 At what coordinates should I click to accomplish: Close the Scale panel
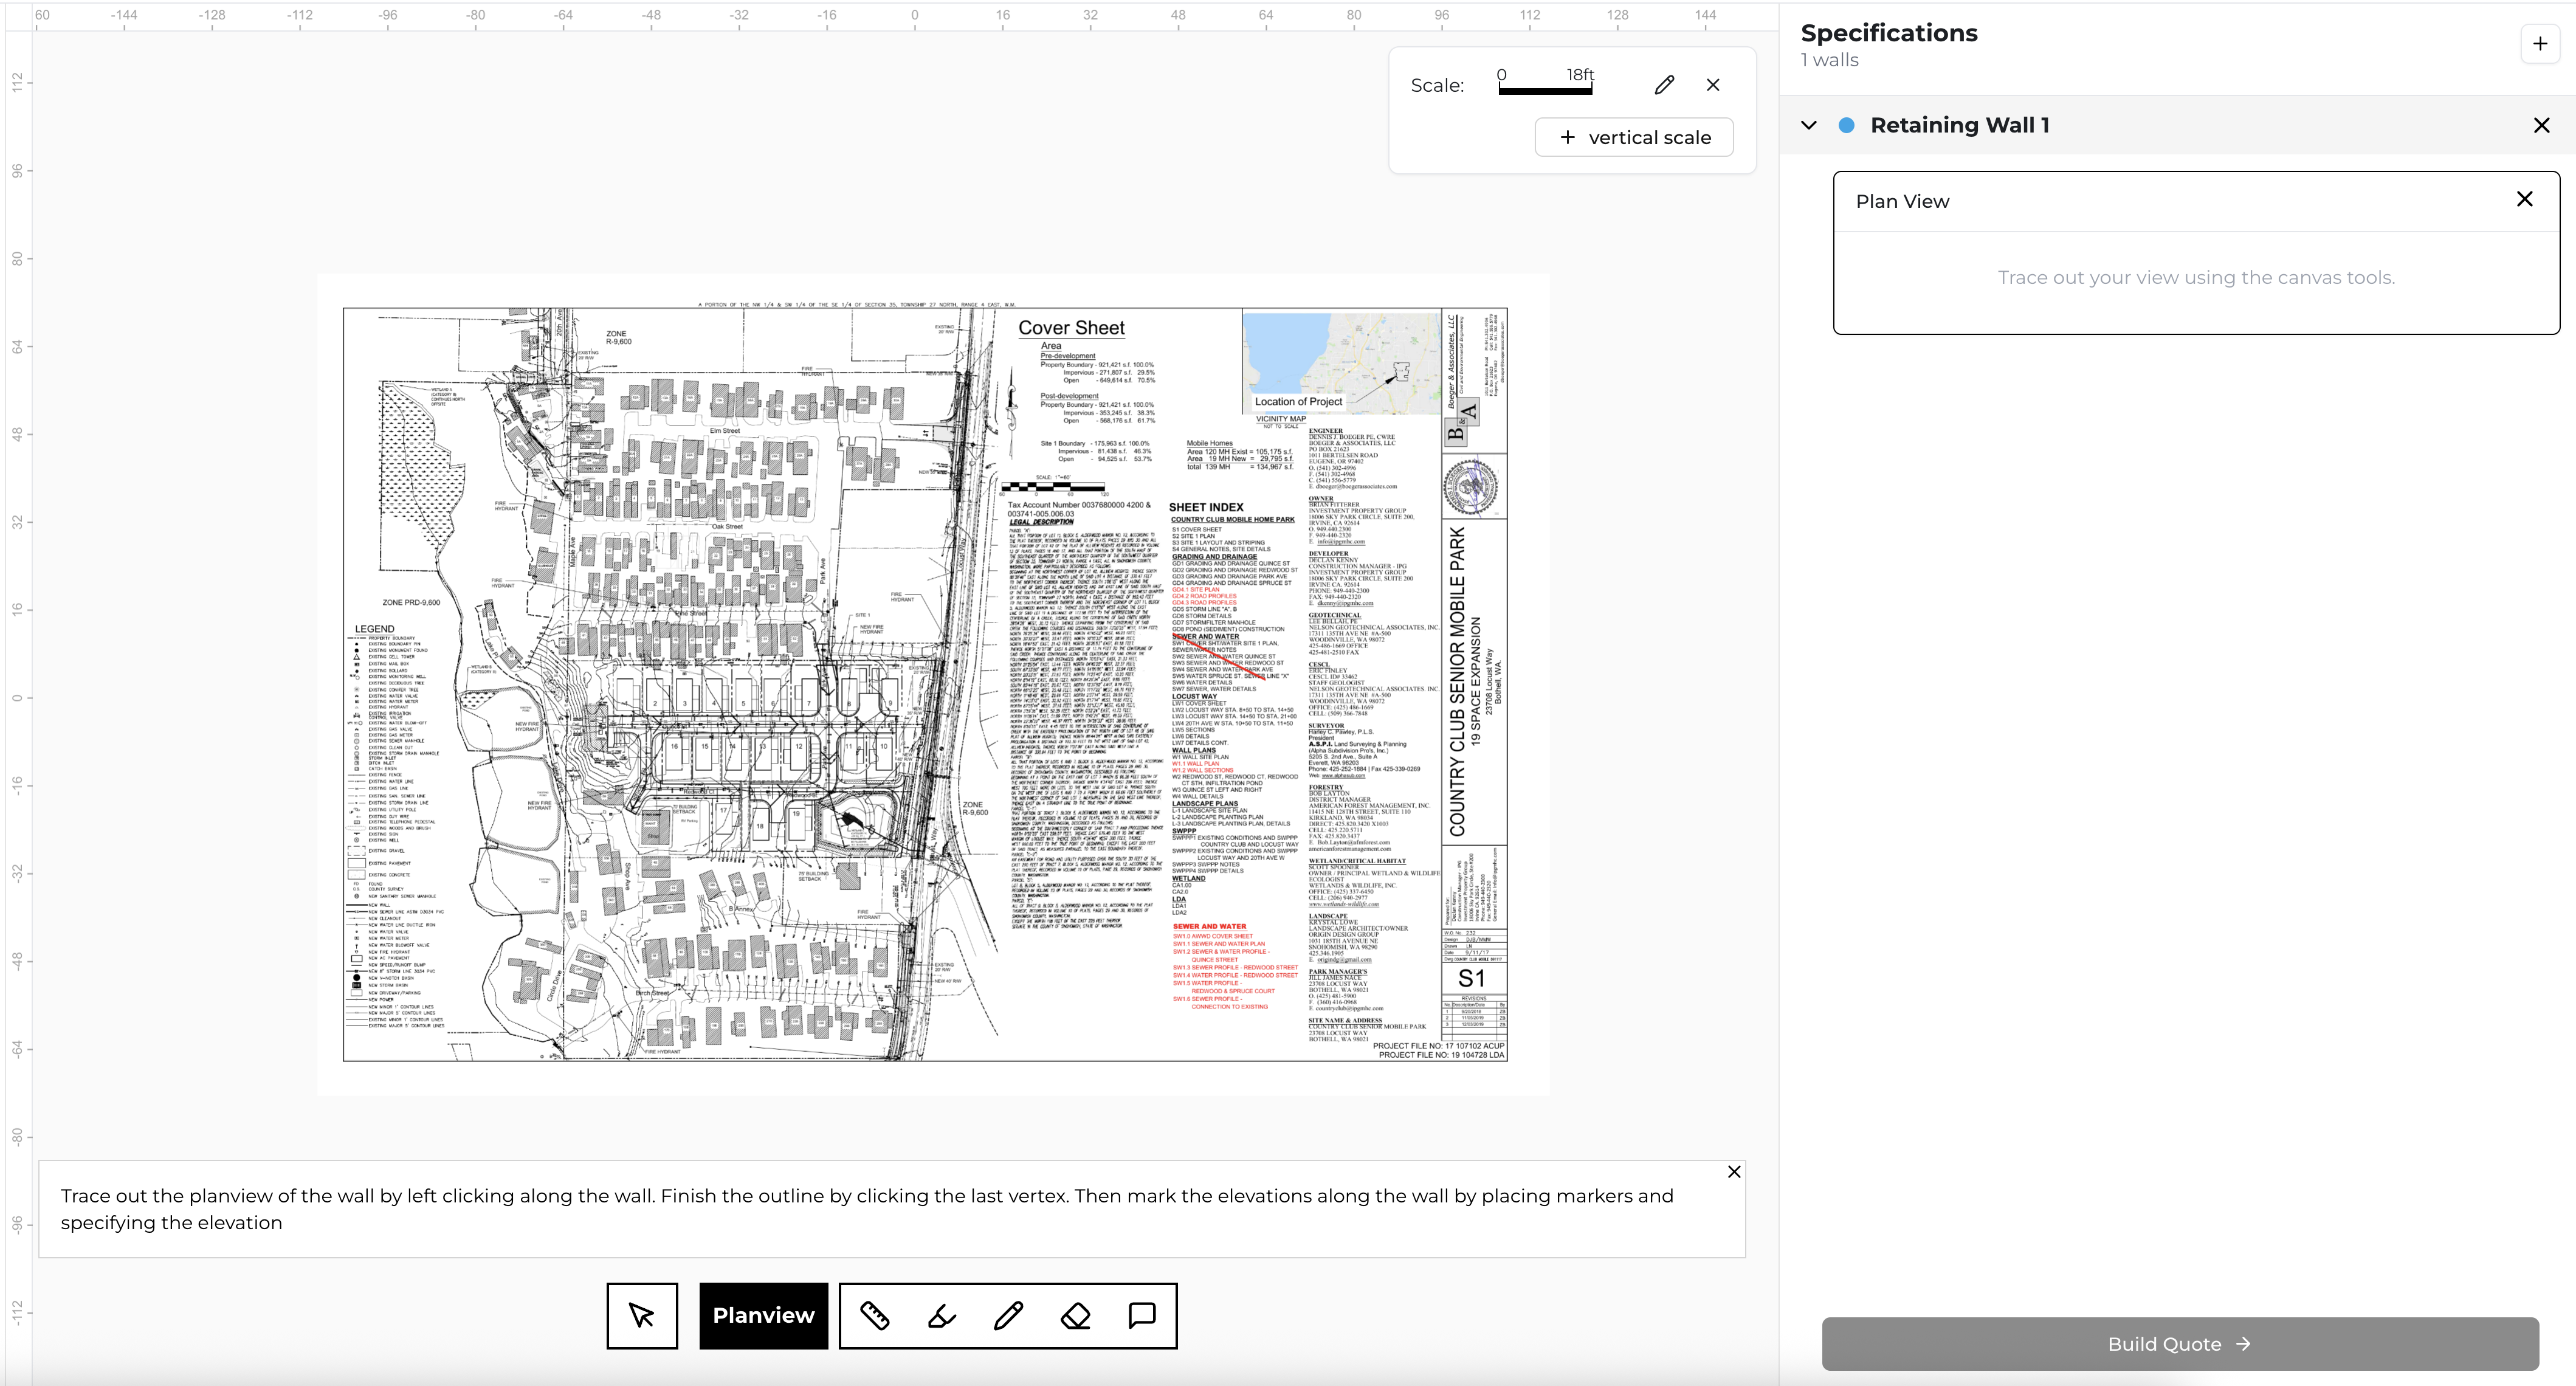point(1712,85)
